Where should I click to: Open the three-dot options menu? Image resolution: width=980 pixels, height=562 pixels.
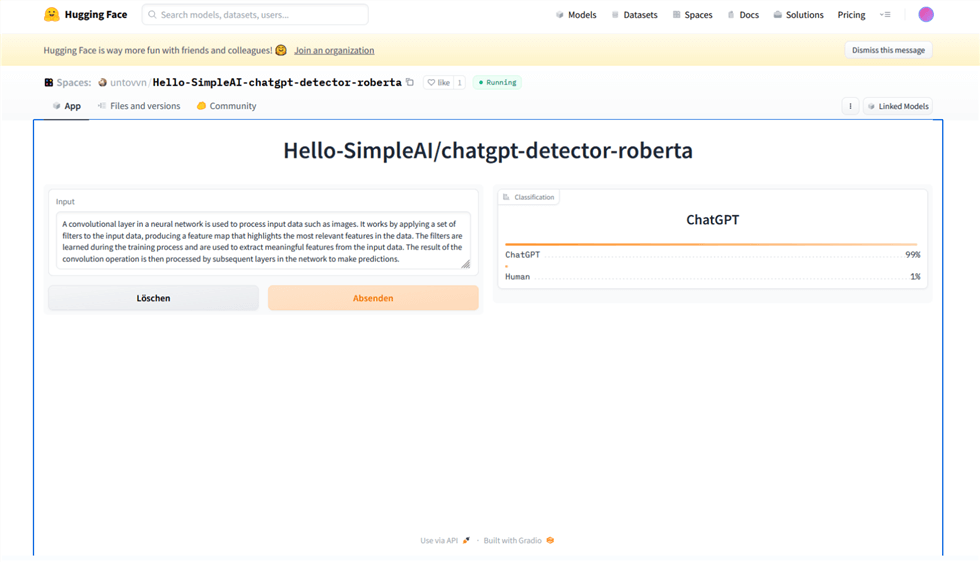[850, 106]
